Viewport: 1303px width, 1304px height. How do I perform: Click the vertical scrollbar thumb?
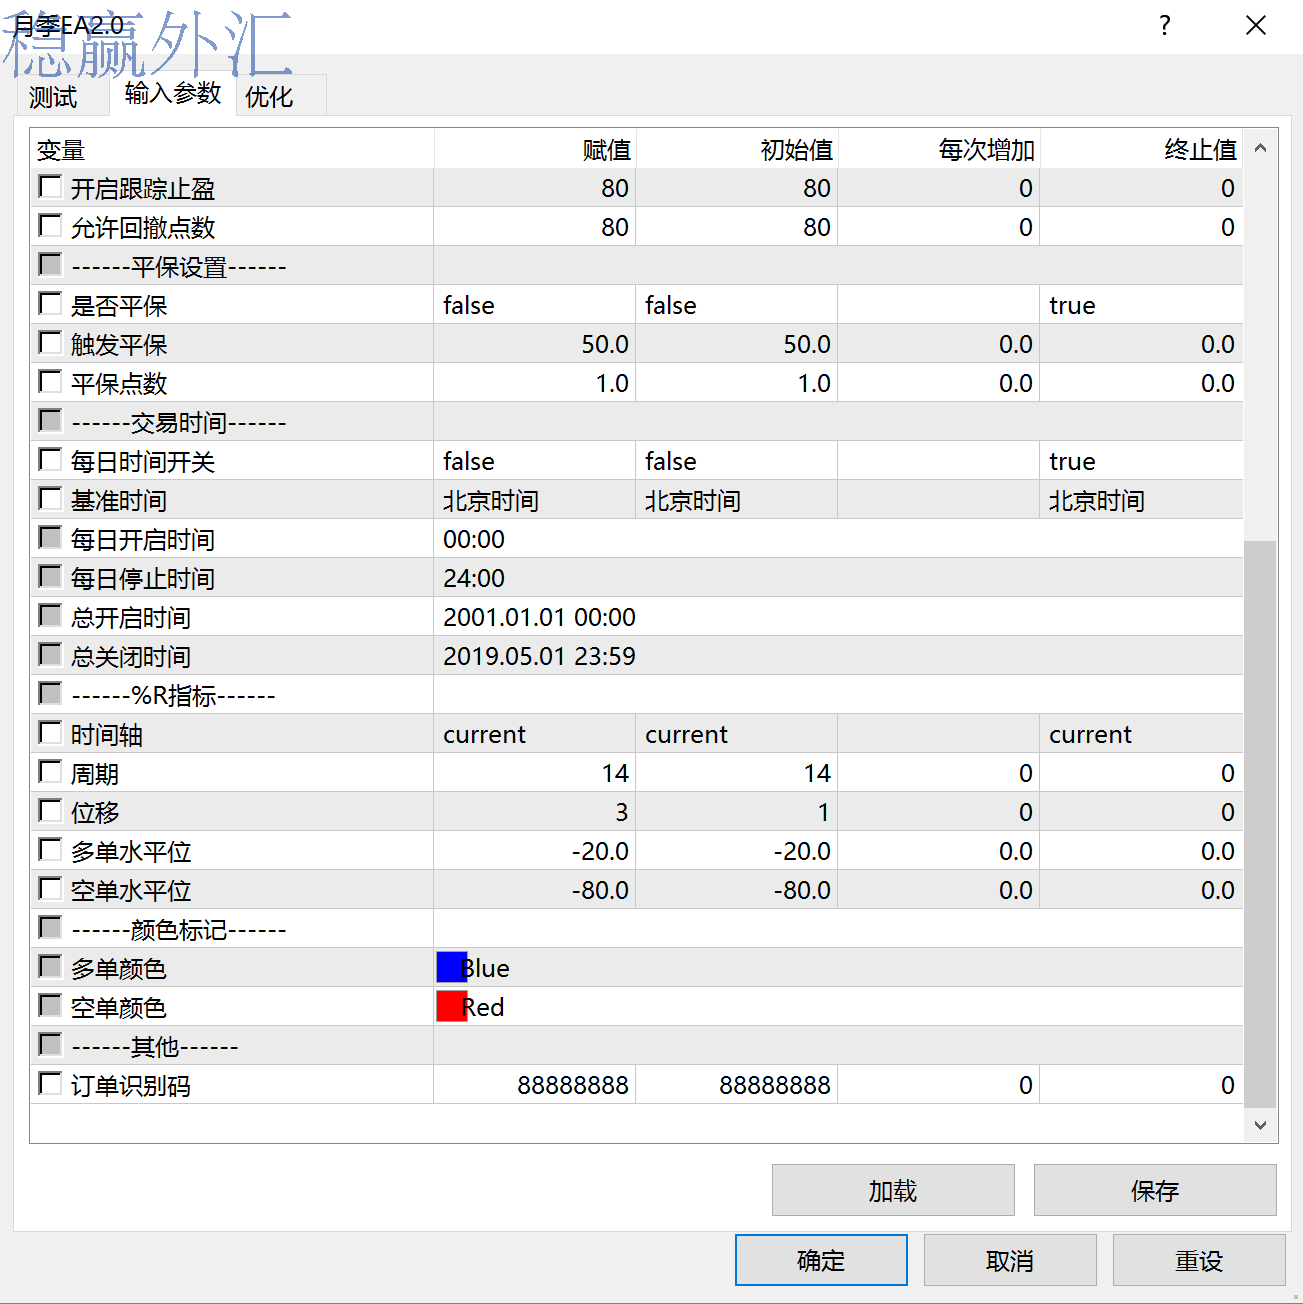[x=1260, y=824]
